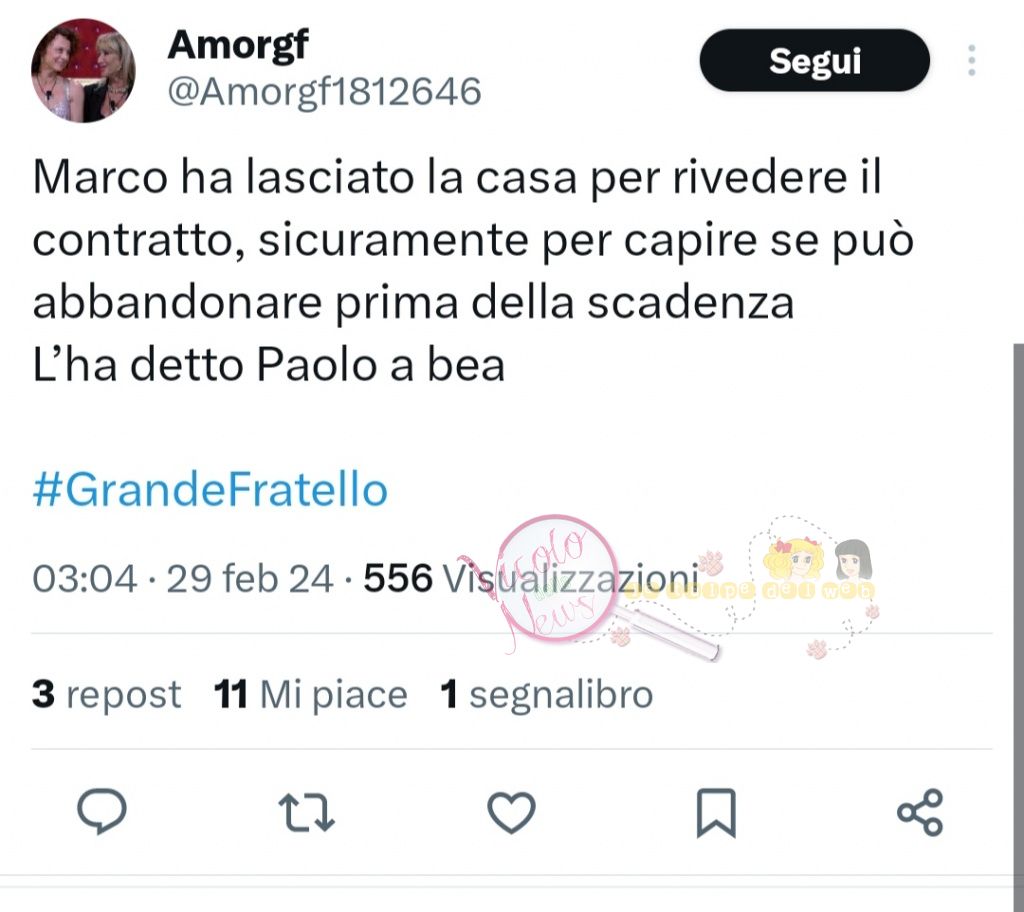Like the tweet with the heart icon
This screenshot has height=912, width=1024.
511,812
